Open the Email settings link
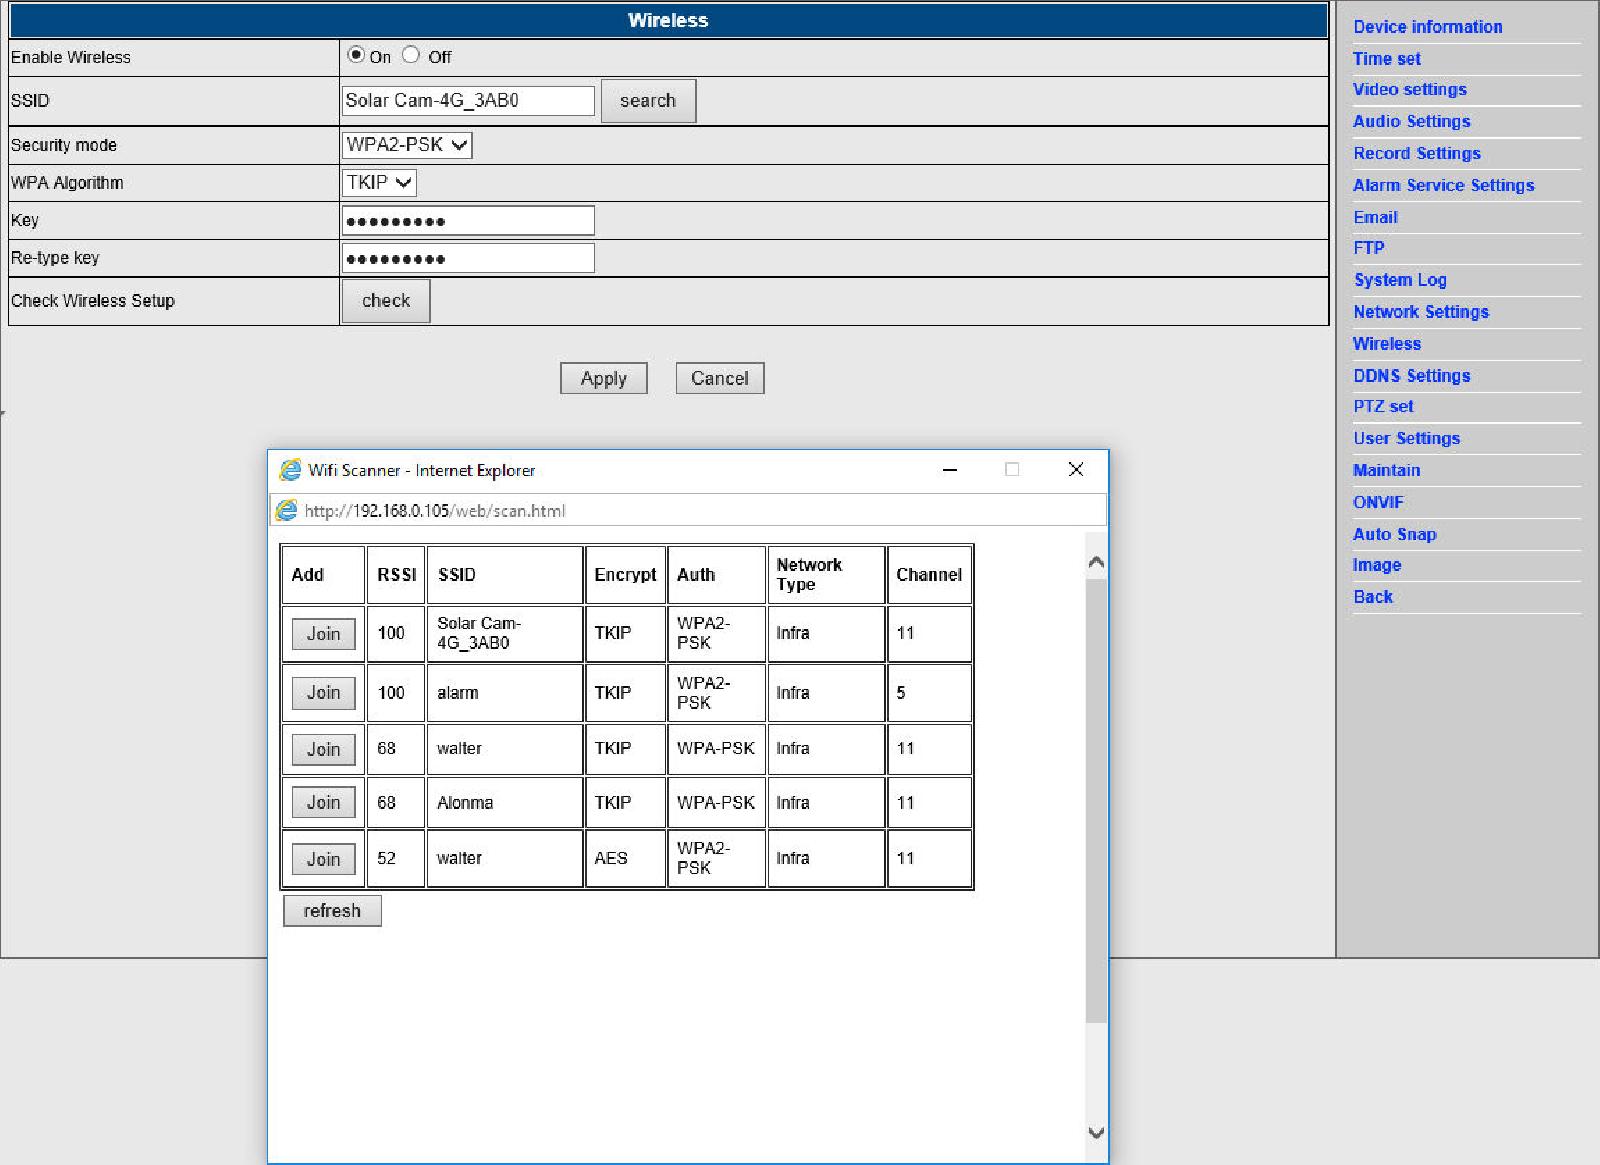Viewport: 1600px width, 1165px height. [1375, 217]
